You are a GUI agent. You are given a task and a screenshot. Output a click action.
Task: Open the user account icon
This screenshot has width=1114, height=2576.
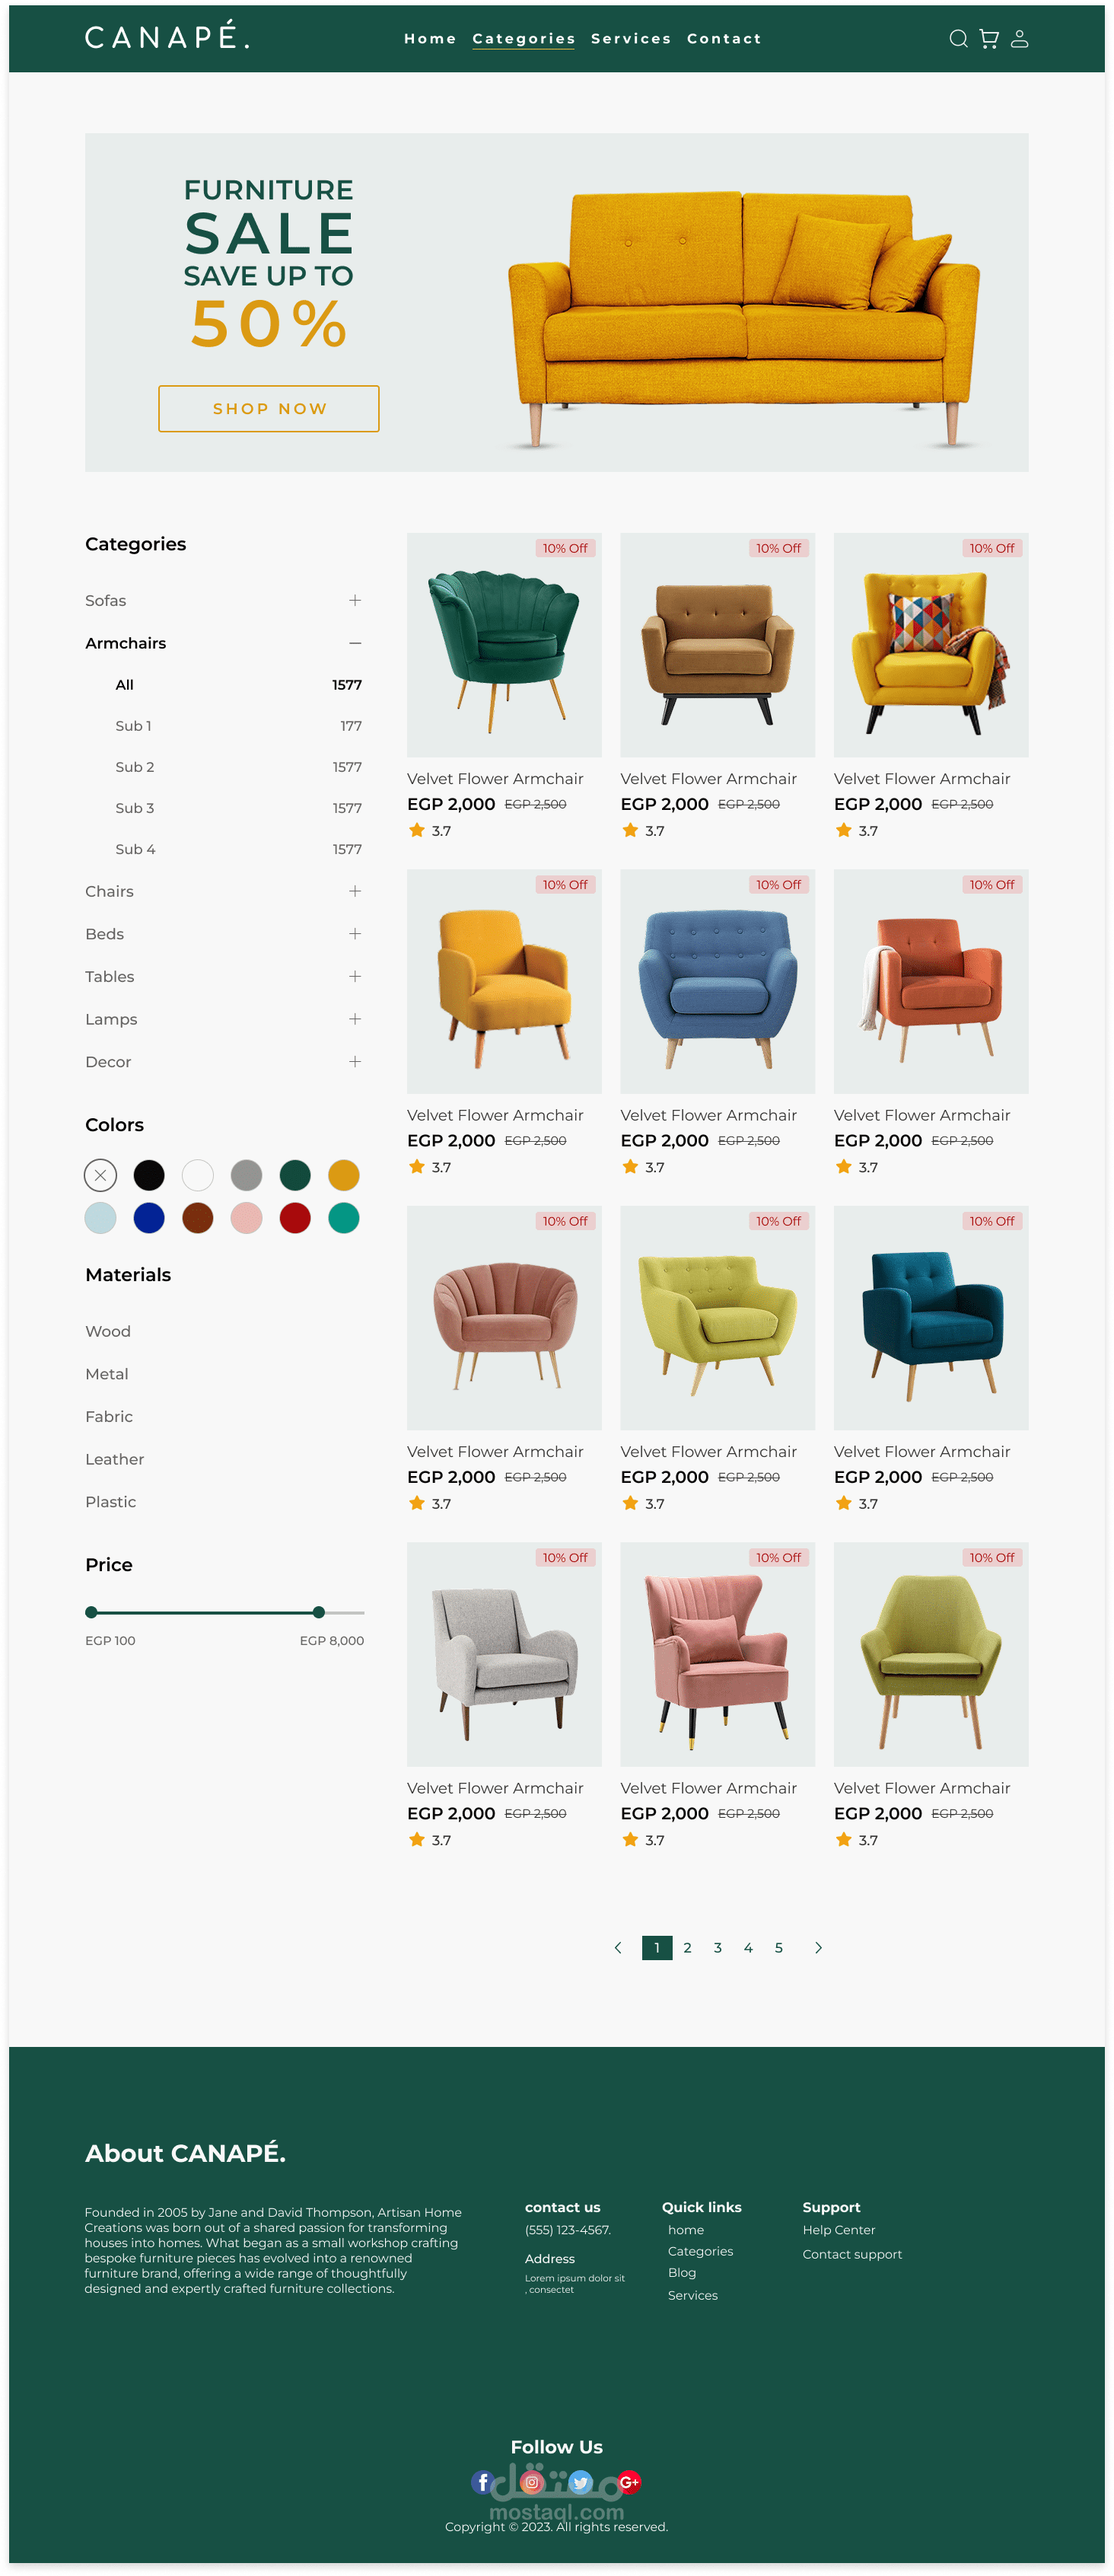[1019, 39]
